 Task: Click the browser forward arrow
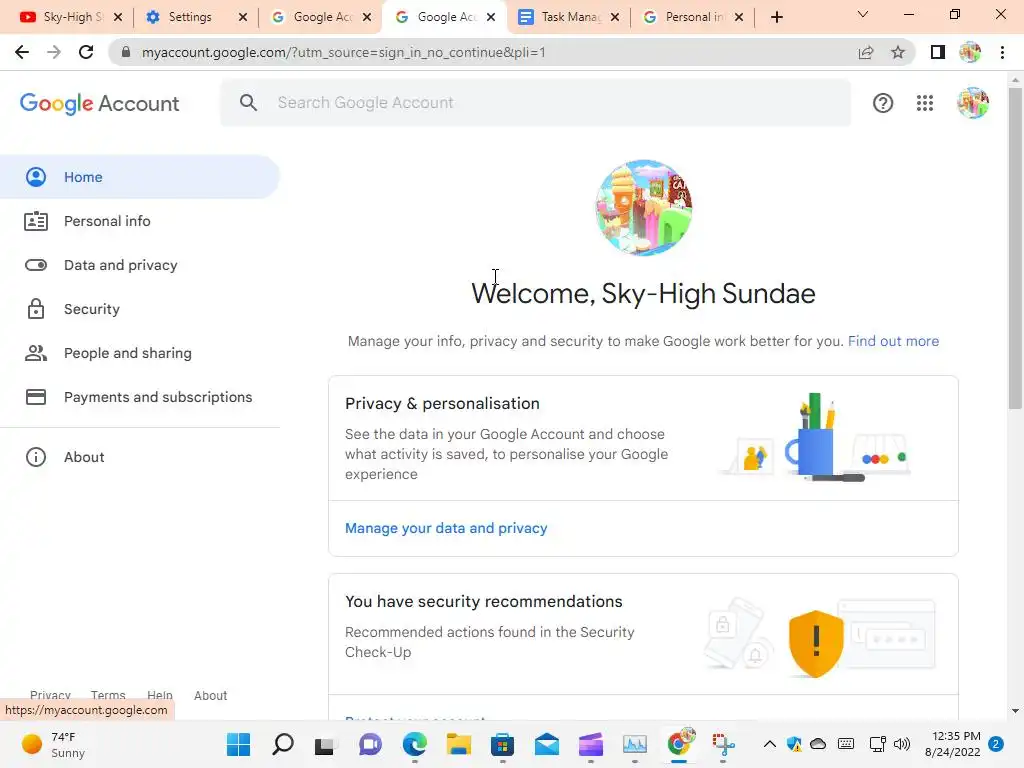click(54, 52)
